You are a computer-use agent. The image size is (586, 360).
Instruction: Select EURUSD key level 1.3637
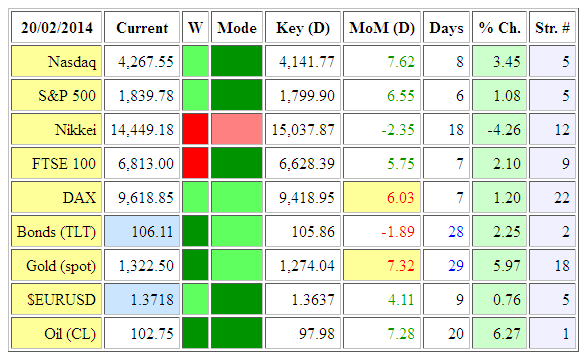[303, 299]
